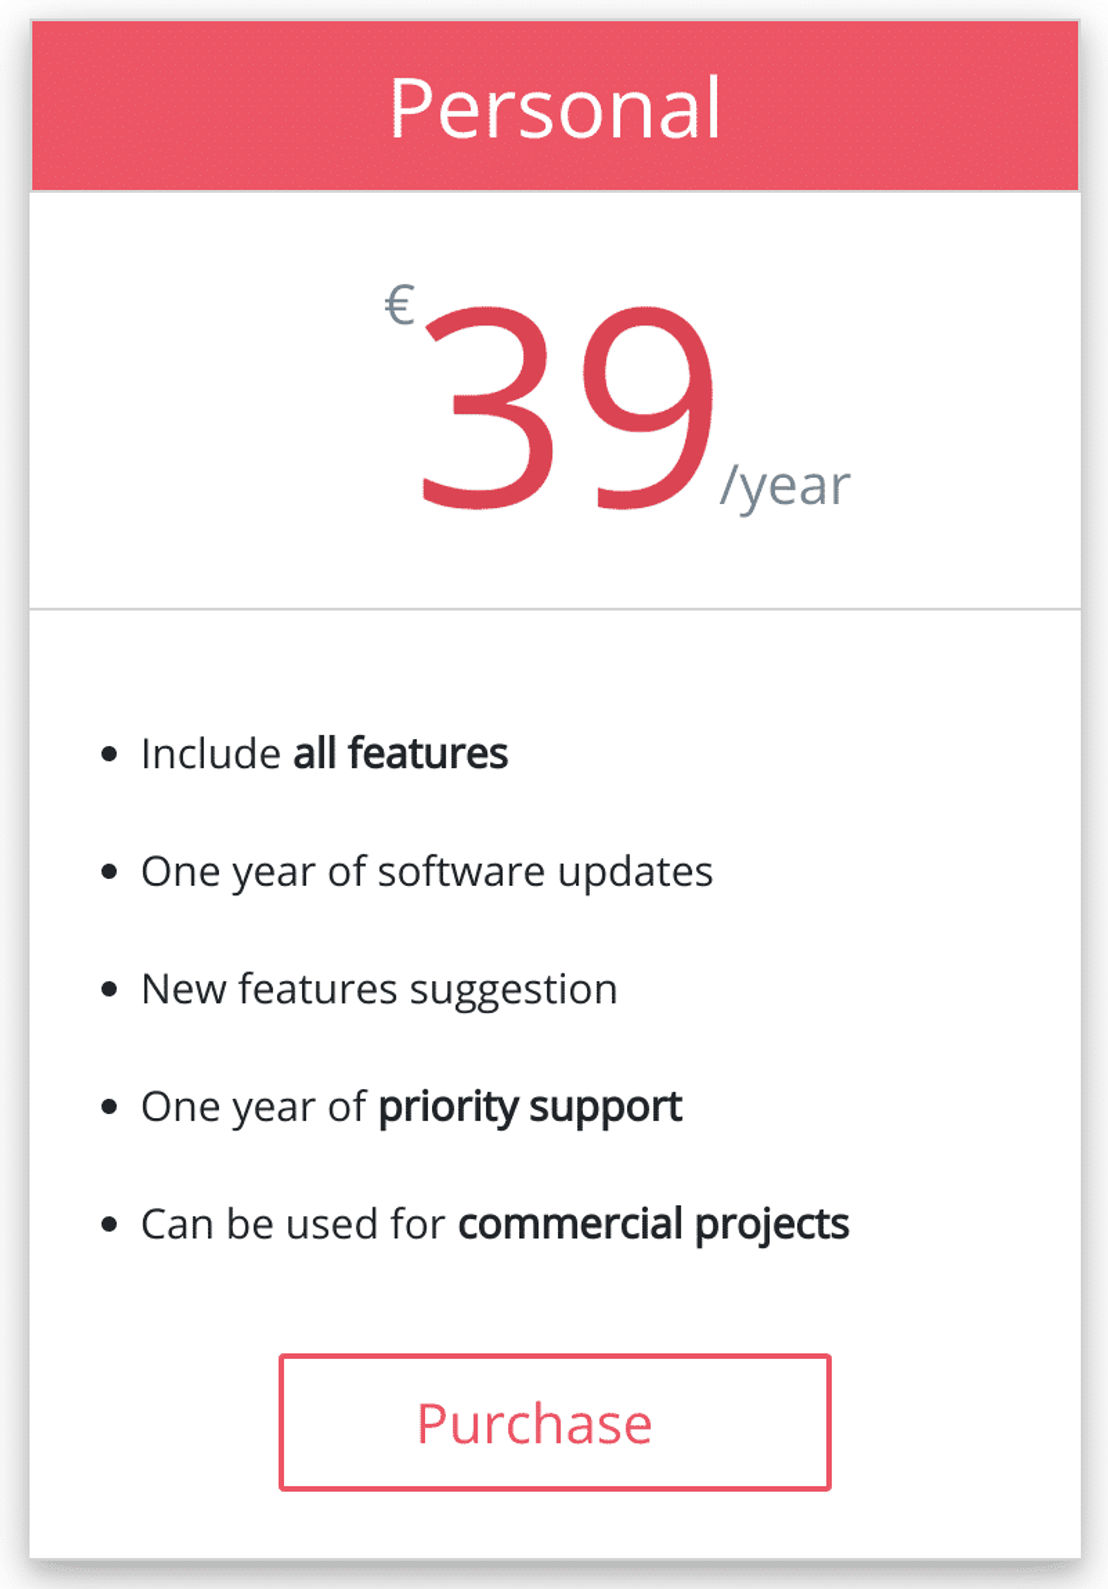Click the 'One year of priority support' item

pyautogui.click(x=411, y=1107)
